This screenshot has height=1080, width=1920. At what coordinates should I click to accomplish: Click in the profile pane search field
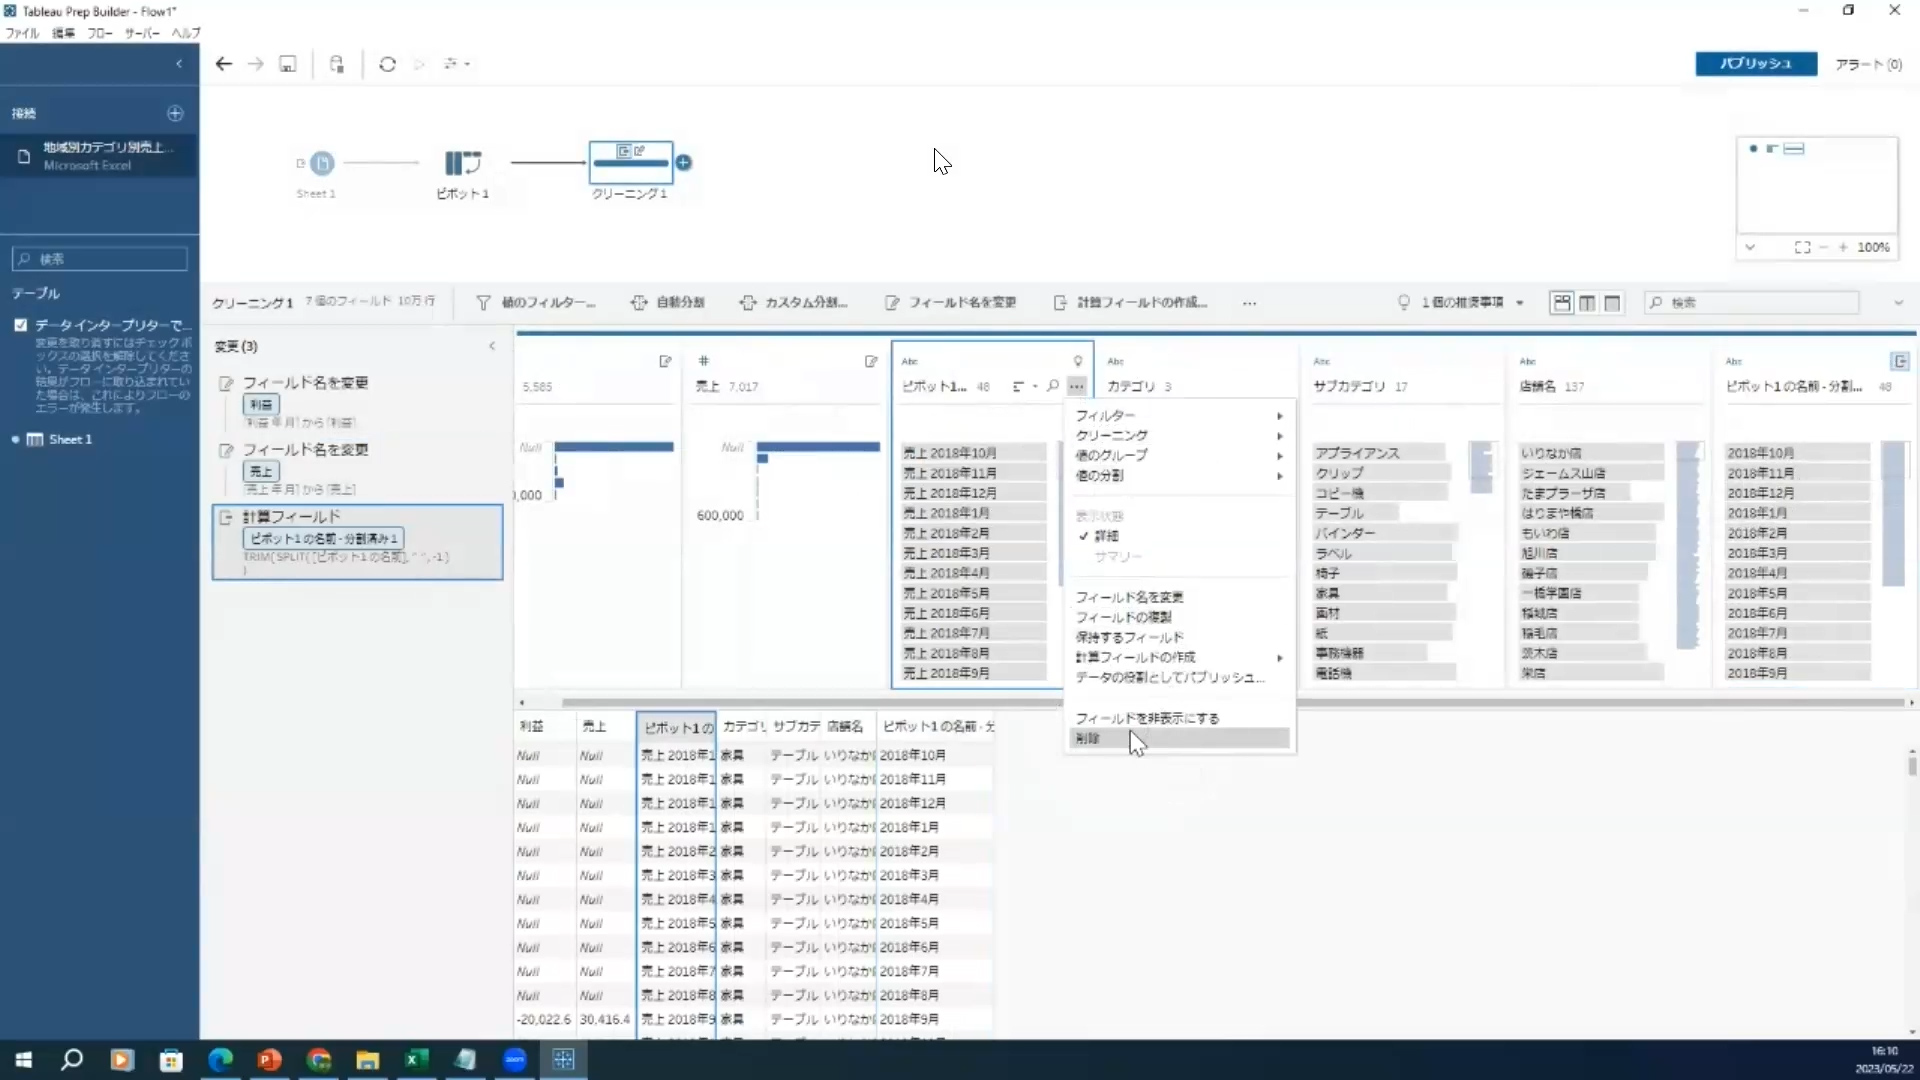pos(1752,302)
